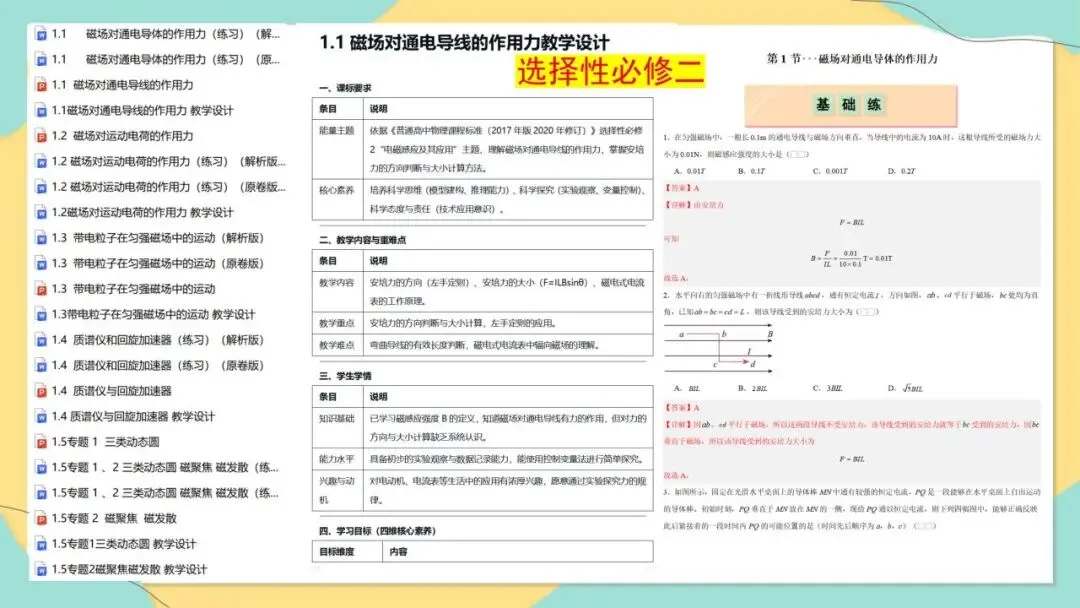Click PowerPoint icon beside 1.5专题1 三类动态圆
The image size is (1080, 608).
41,442
